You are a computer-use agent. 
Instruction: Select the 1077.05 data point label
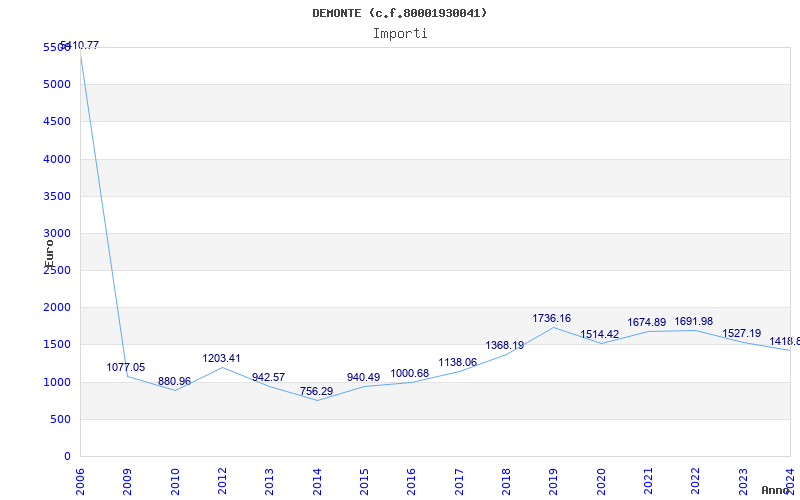[x=126, y=367]
